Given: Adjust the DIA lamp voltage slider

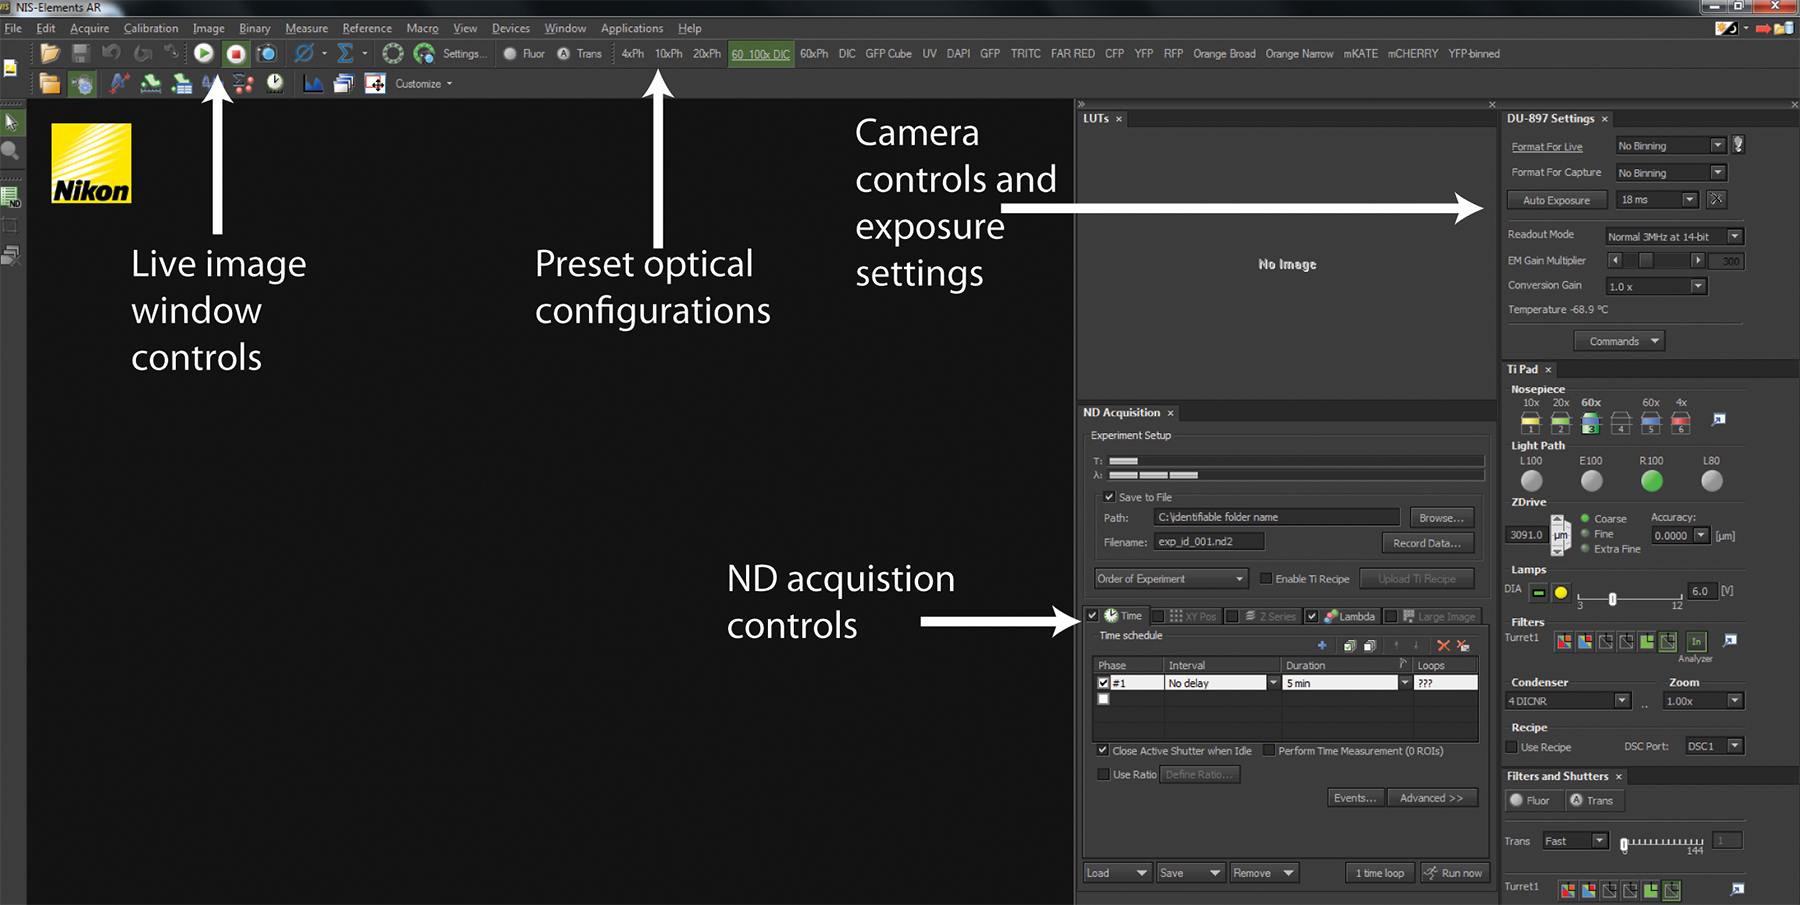Looking at the screenshot, I should click(1612, 599).
